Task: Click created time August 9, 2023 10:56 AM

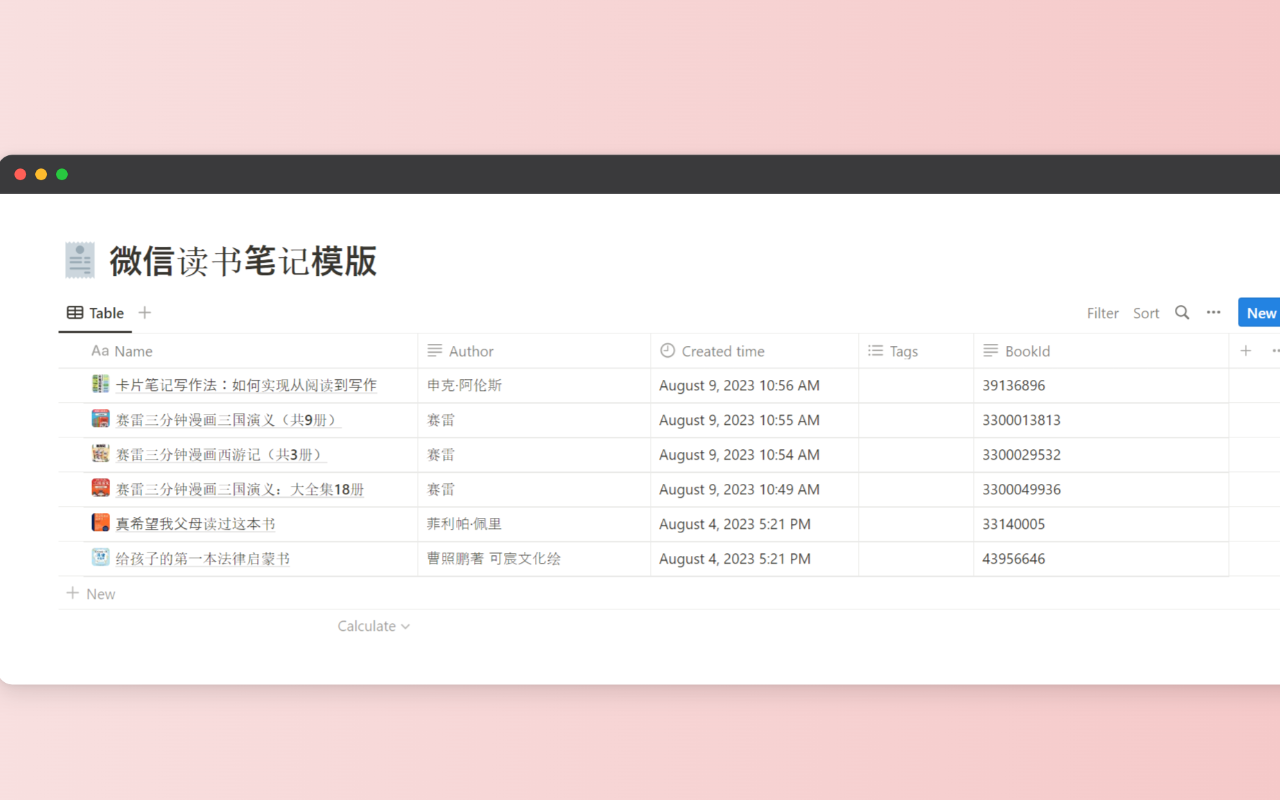Action: [754, 385]
